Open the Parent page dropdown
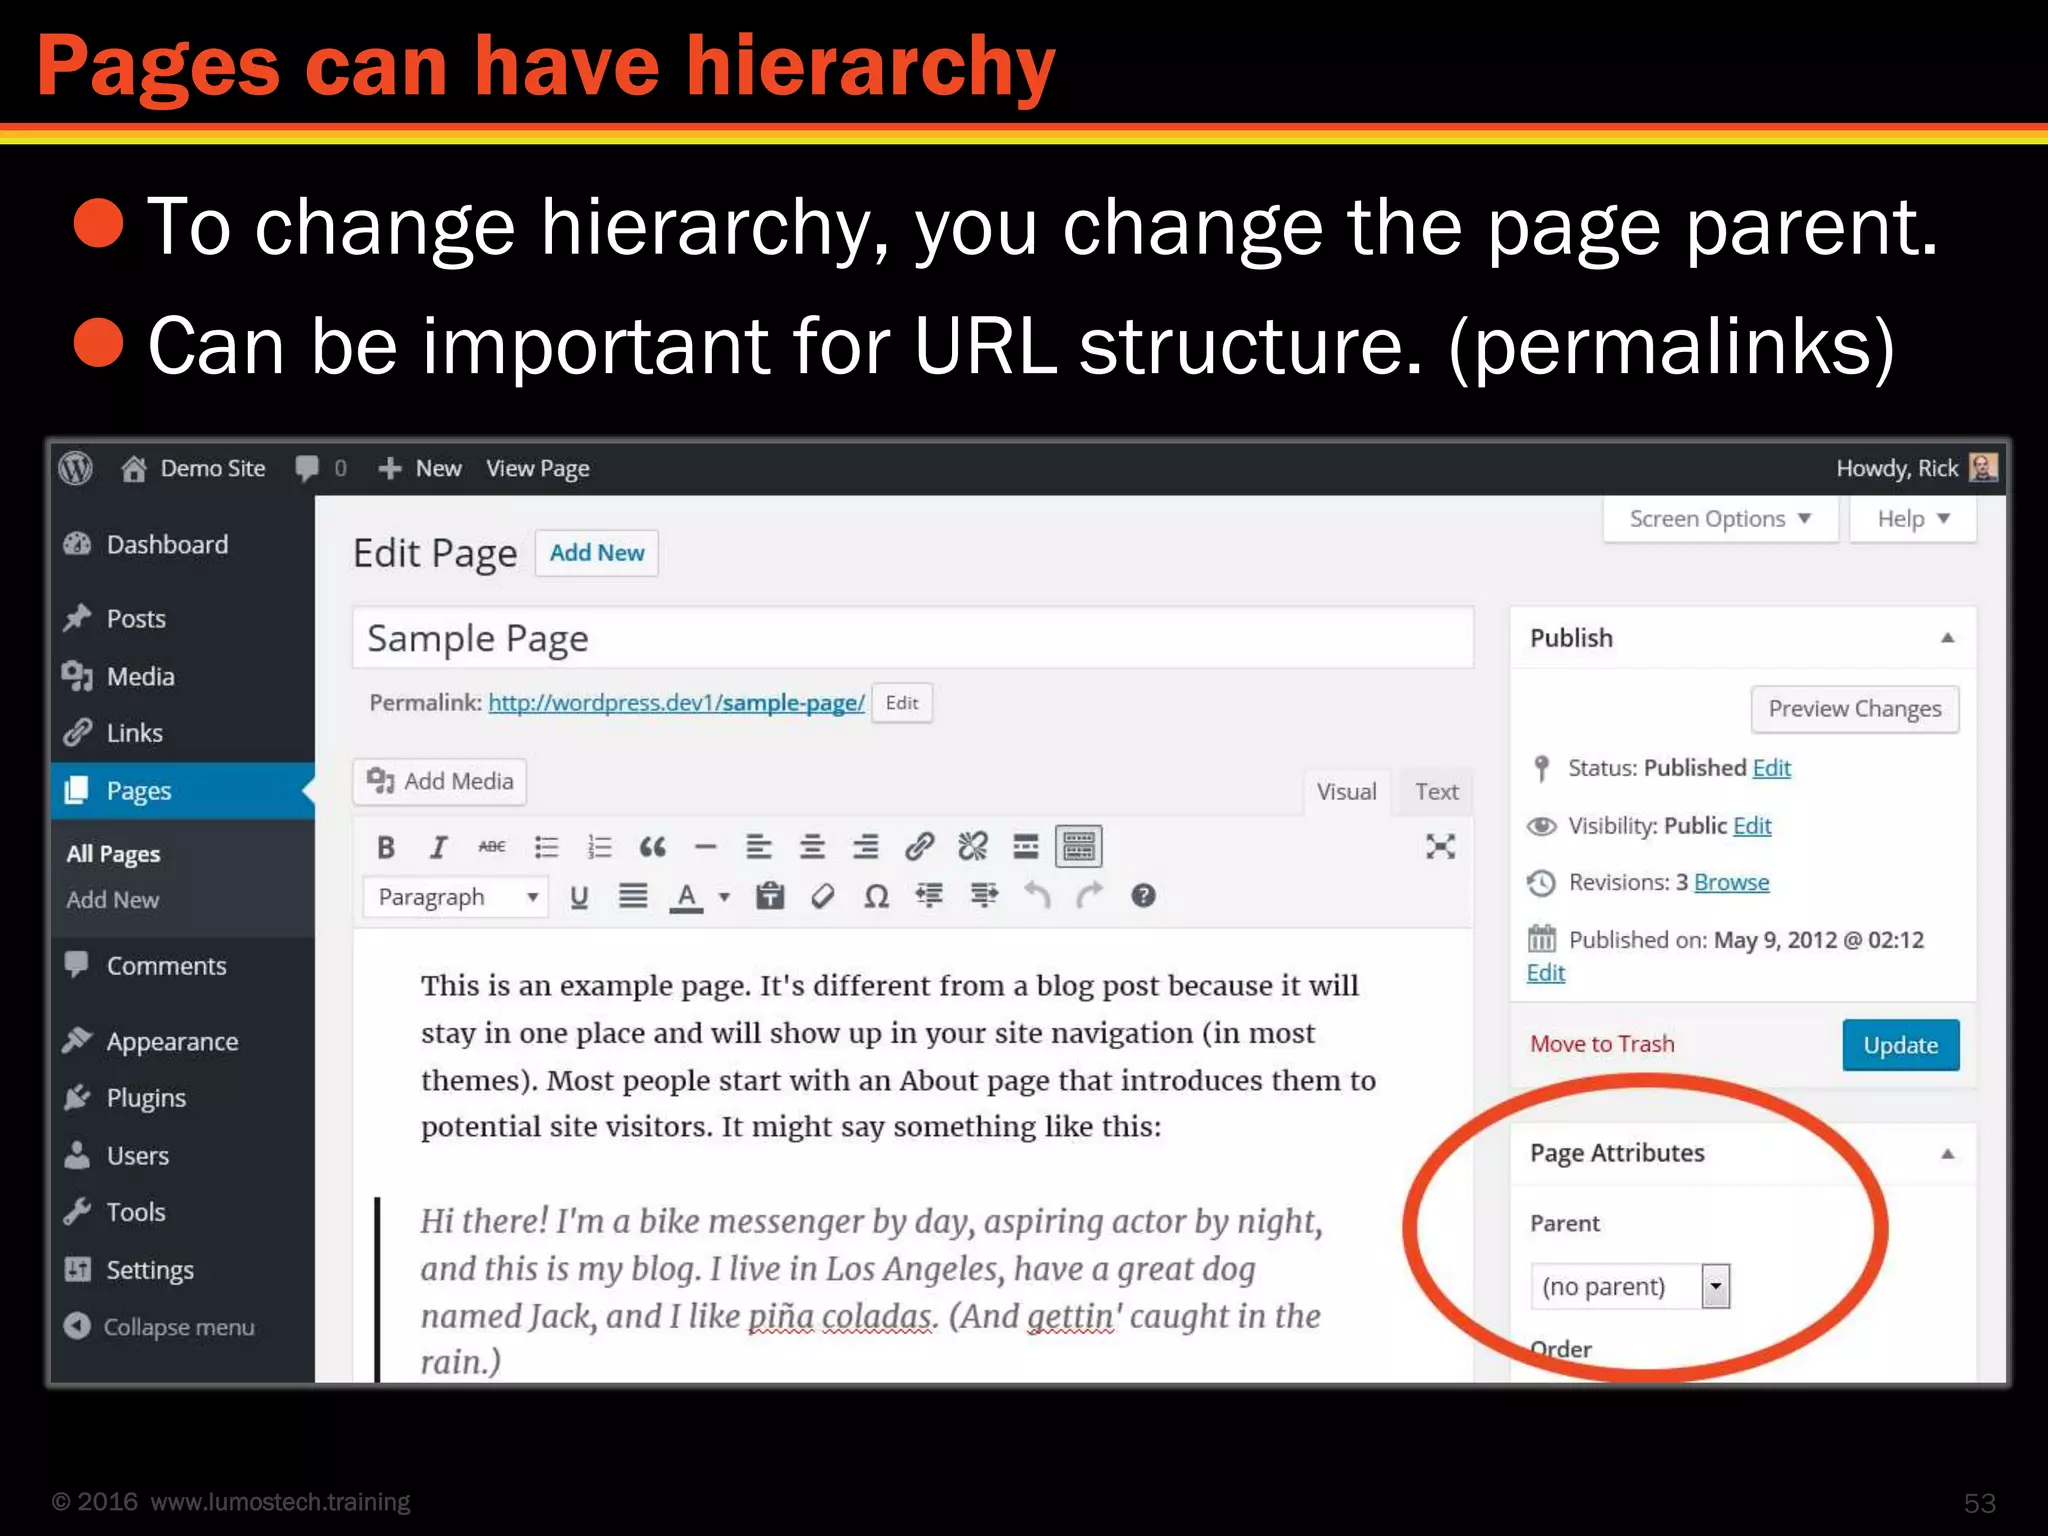Viewport: 2048px width, 1536px height. [1629, 1287]
